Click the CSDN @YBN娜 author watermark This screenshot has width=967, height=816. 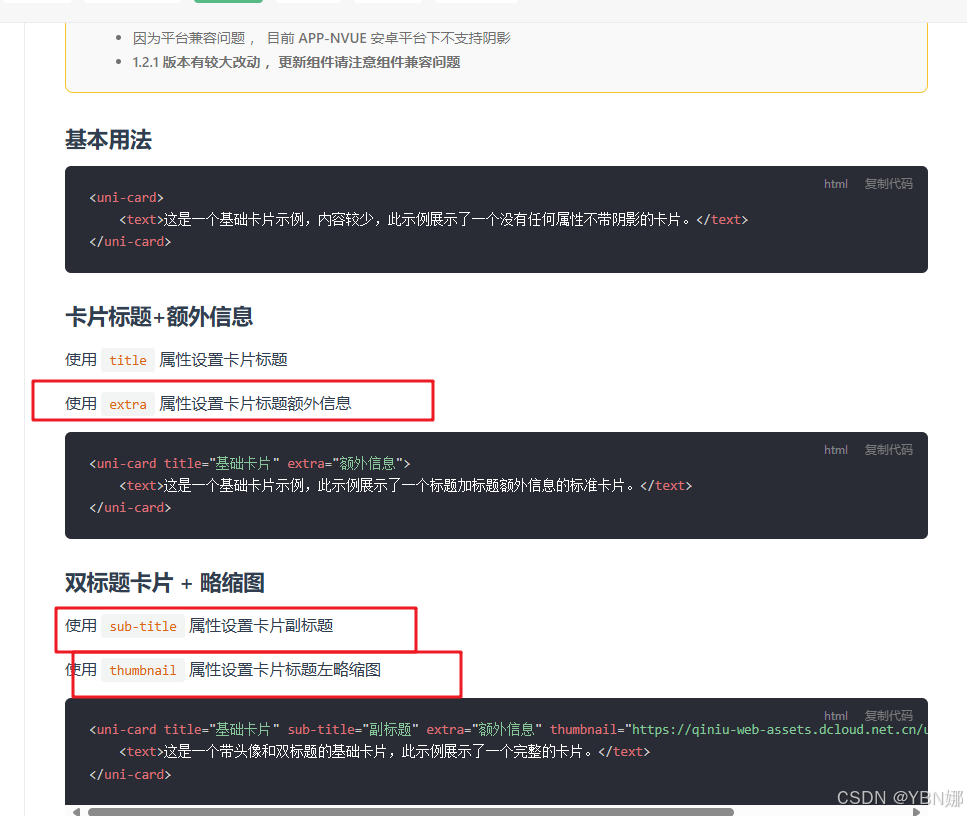898,798
